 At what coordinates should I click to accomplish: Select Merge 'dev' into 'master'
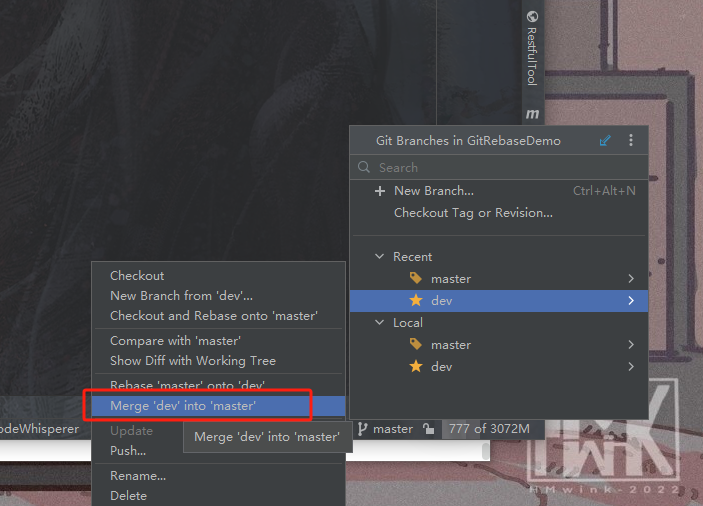pos(183,406)
